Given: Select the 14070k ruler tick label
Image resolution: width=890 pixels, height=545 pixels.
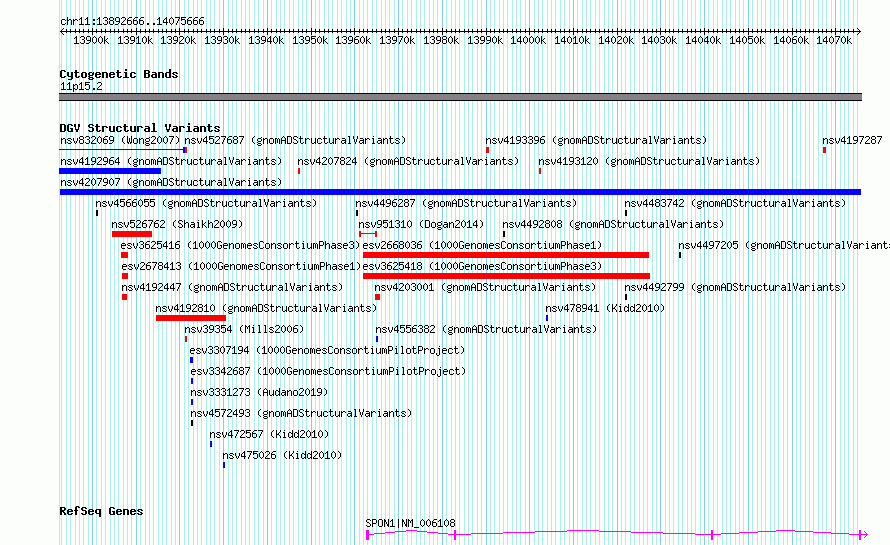Looking at the screenshot, I should pyautogui.click(x=834, y=40).
